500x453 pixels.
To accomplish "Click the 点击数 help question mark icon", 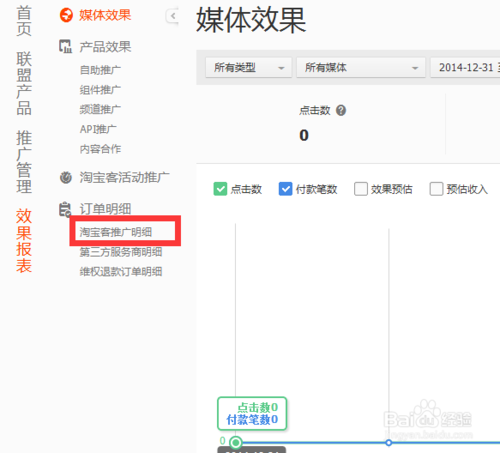I will click(341, 110).
